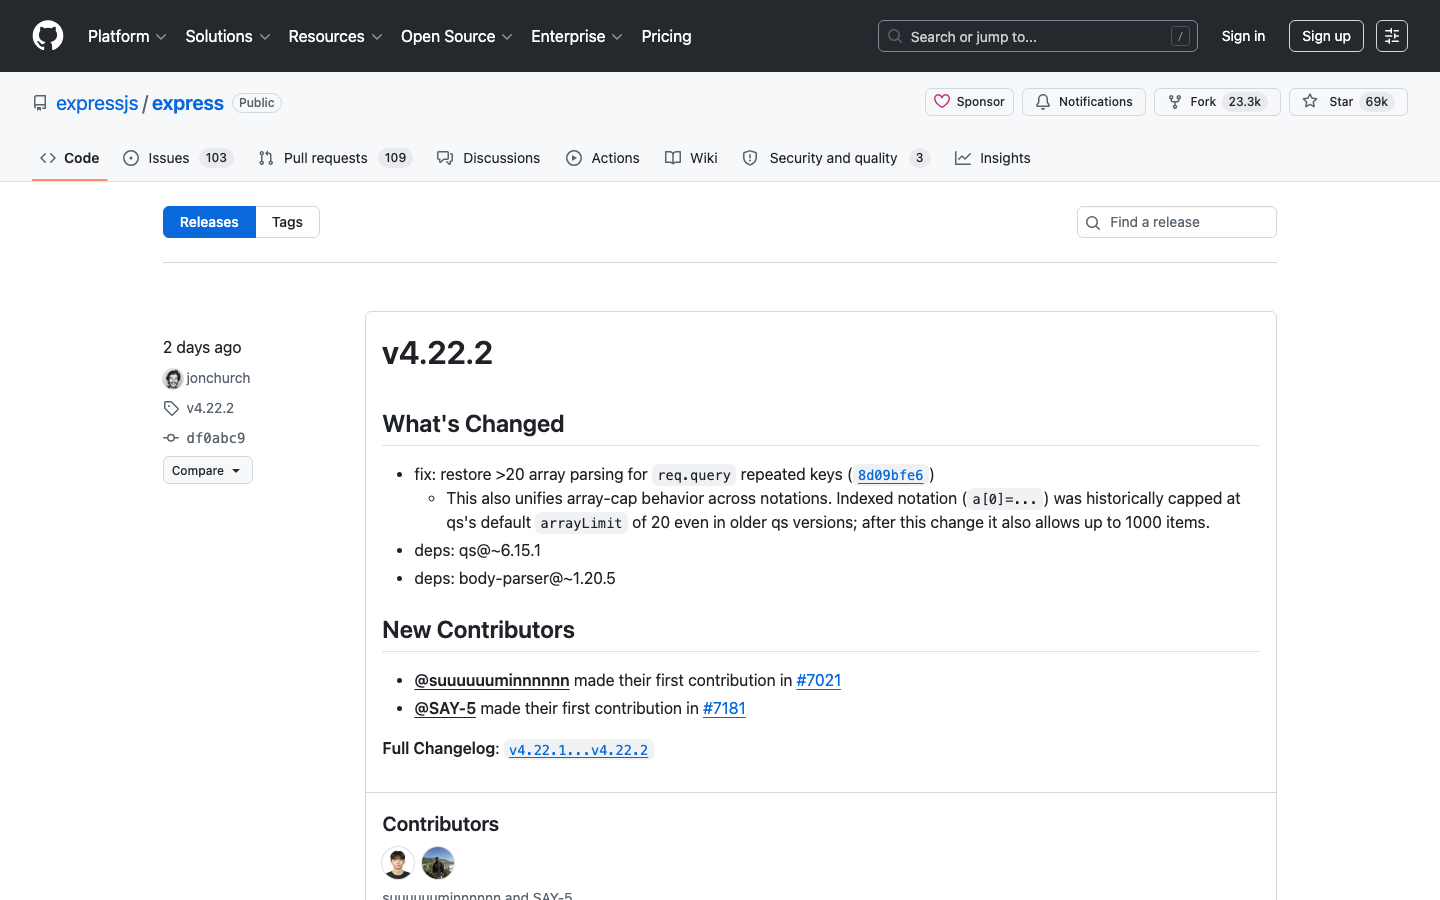Switch to the Pull requests tab
The height and width of the screenshot is (900, 1440).
point(335,158)
